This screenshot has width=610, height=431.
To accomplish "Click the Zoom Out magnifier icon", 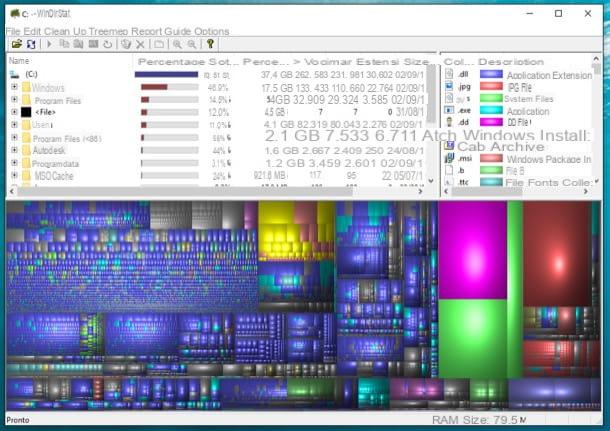I will click(x=192, y=44).
